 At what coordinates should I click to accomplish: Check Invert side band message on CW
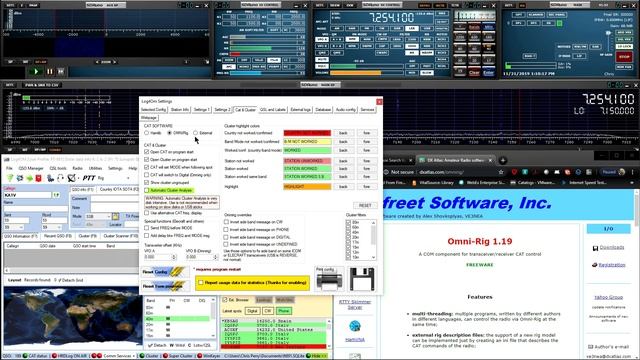[226, 222]
